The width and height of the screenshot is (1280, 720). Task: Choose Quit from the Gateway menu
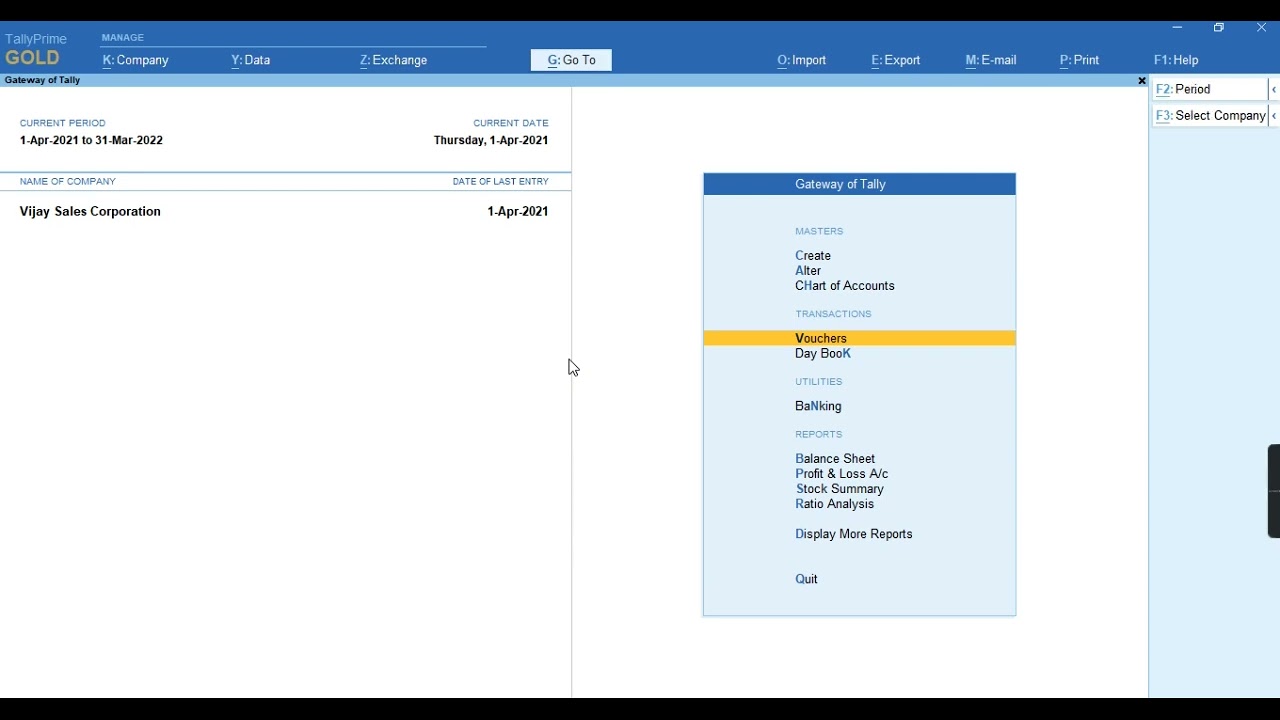806,579
